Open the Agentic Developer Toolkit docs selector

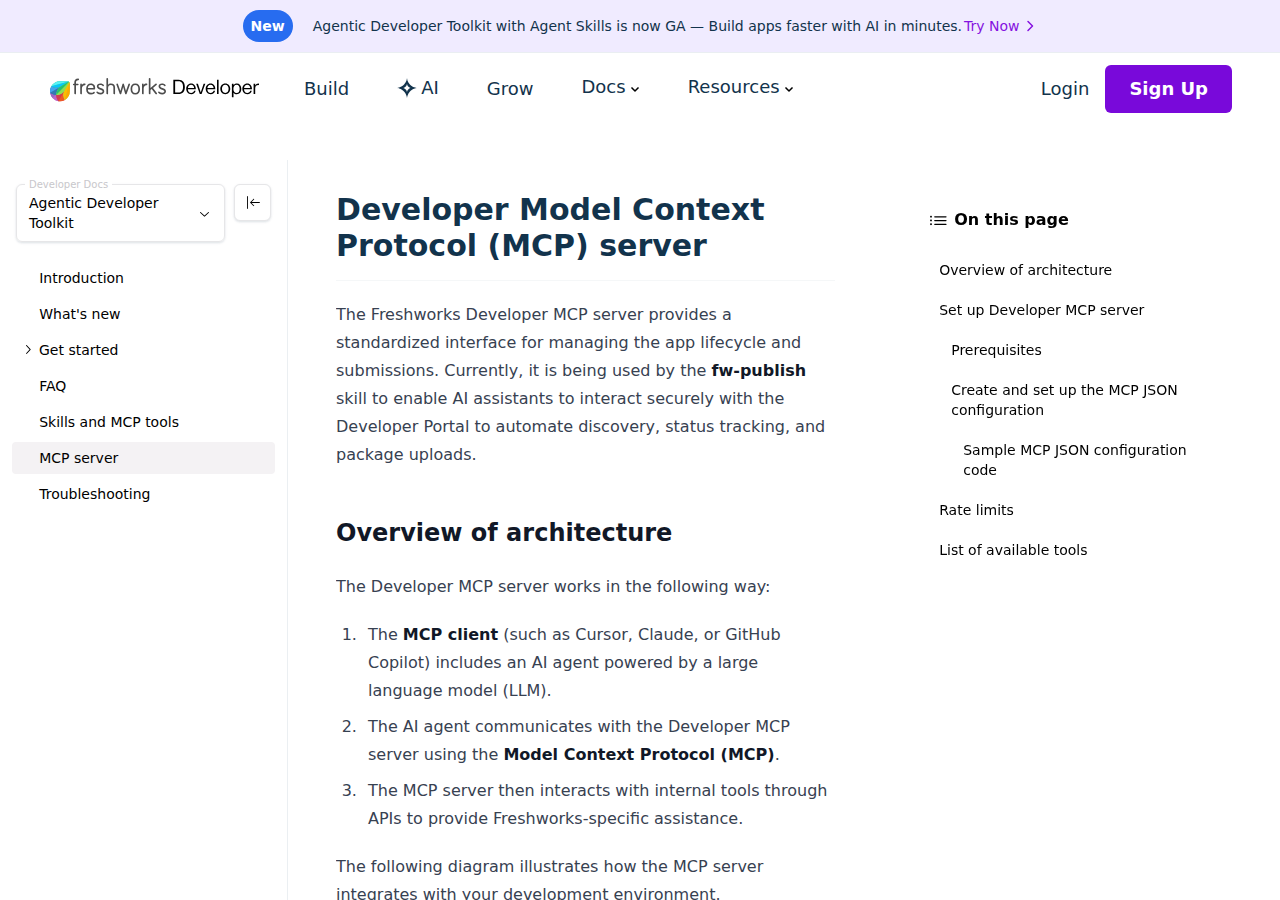pos(120,213)
